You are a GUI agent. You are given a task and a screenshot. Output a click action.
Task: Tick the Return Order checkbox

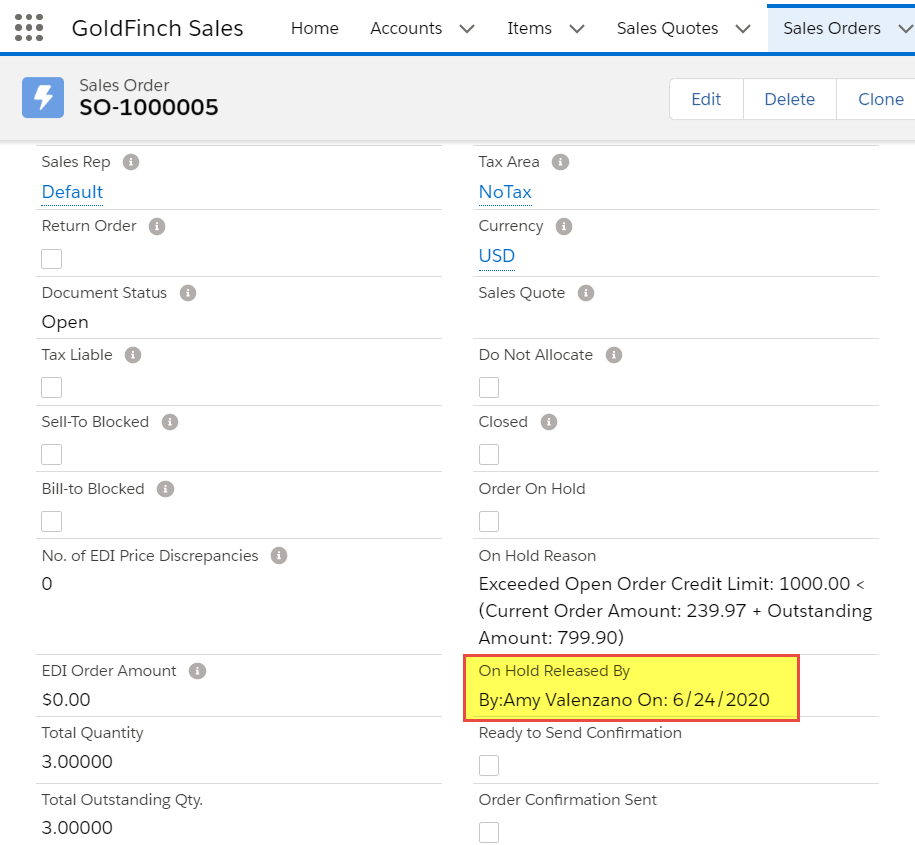tap(51, 259)
